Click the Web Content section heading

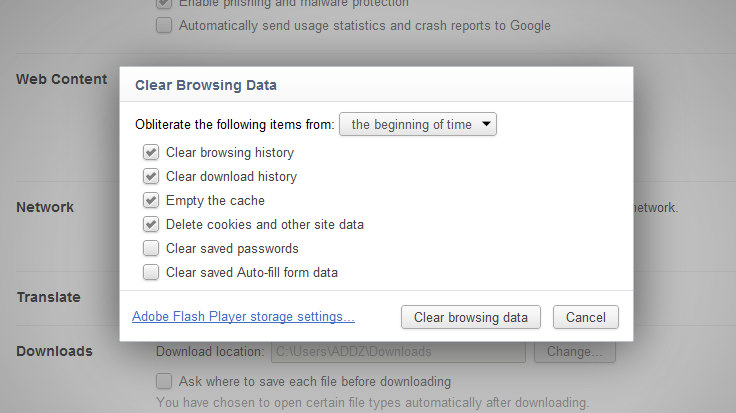click(x=61, y=79)
